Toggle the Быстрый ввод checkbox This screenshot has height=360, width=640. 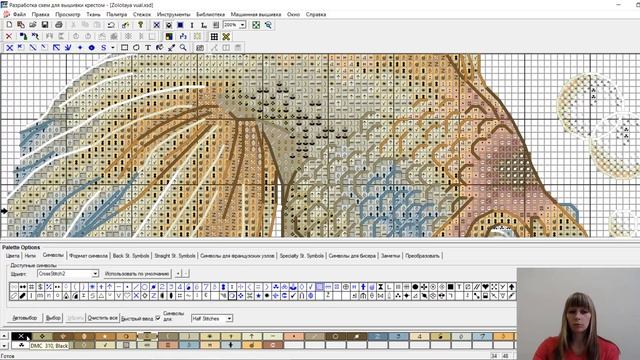(158, 318)
